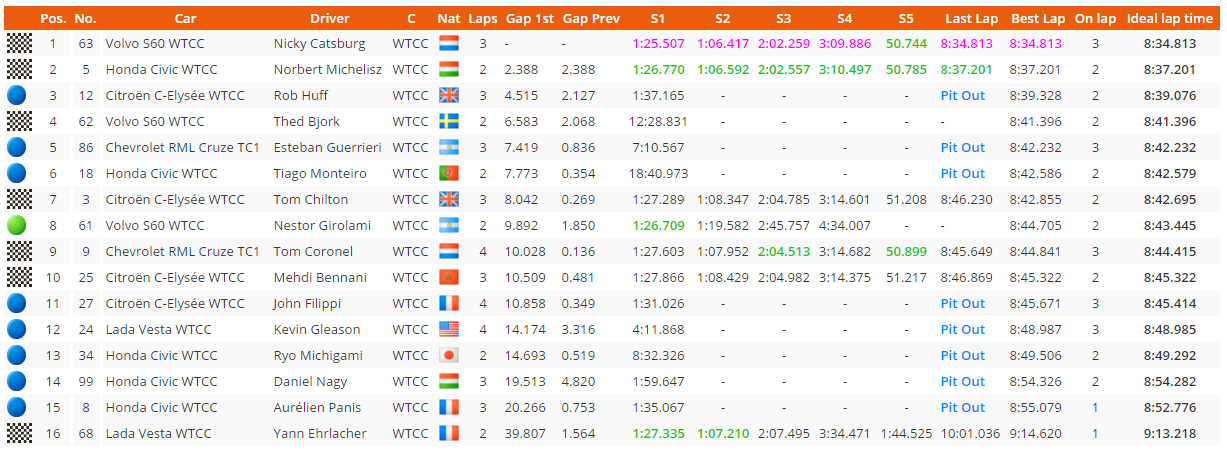Click the UK flag next to Rob Huff
This screenshot has width=1227, height=453.
(x=449, y=95)
